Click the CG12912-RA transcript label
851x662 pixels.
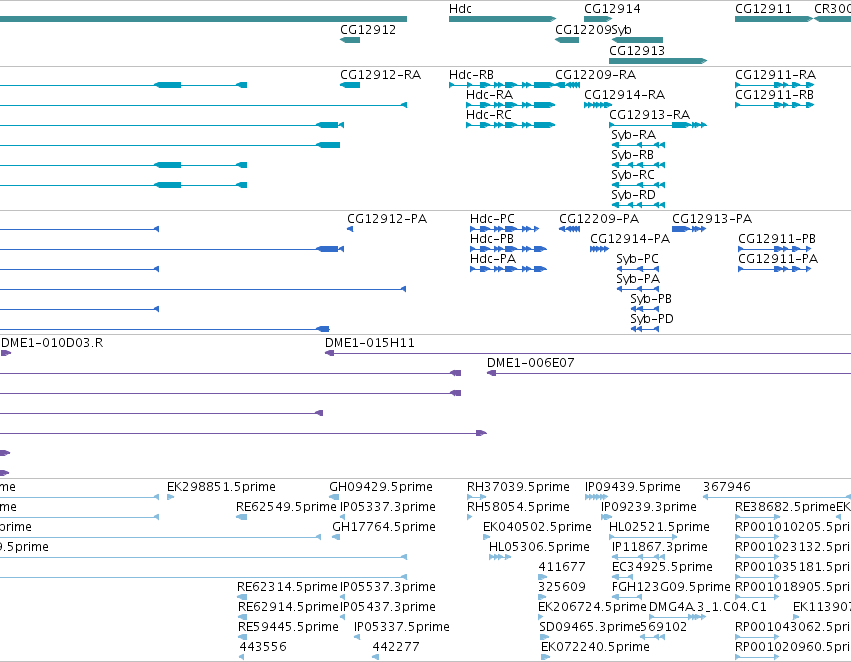(380, 74)
